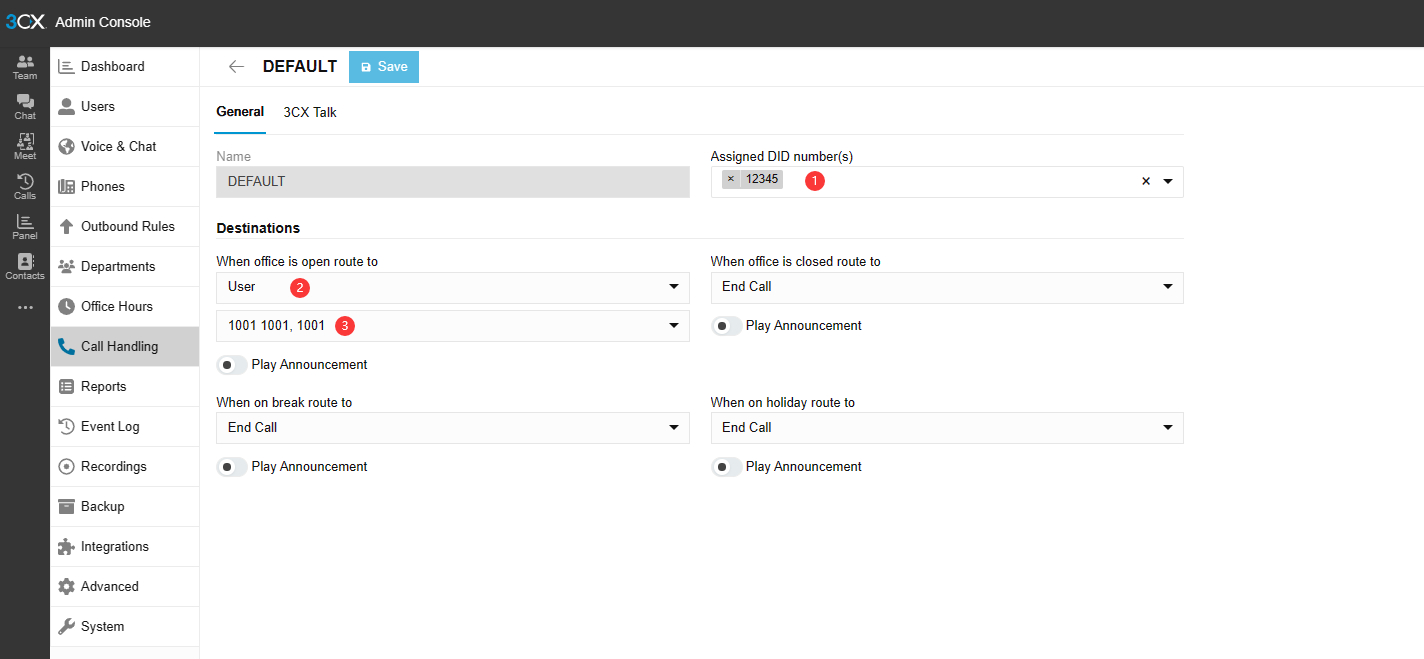Enable Play Announcement for office open
1424x659 pixels.
tap(232, 365)
